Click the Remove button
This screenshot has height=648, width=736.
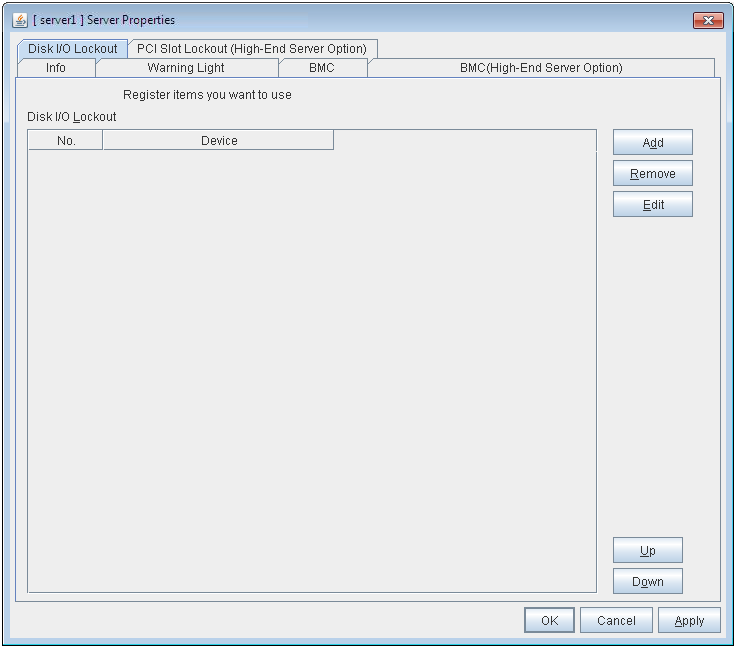[652, 173]
